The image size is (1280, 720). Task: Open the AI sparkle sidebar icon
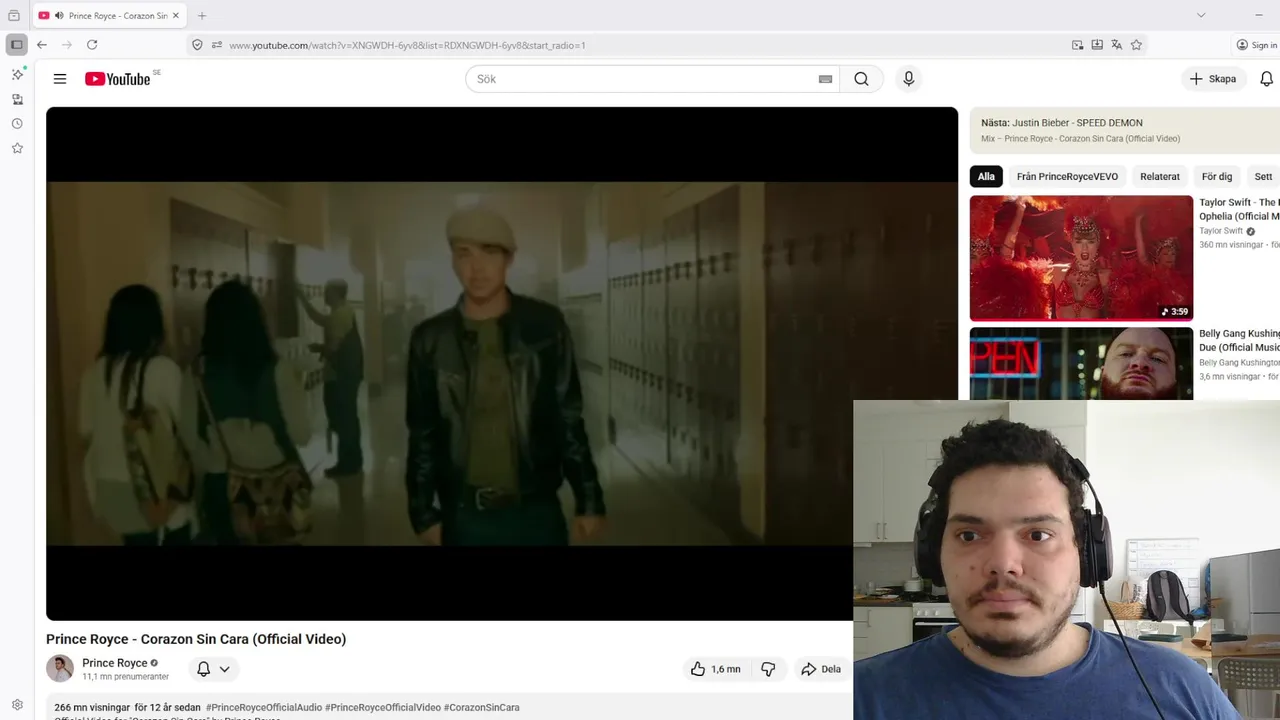tap(17, 74)
